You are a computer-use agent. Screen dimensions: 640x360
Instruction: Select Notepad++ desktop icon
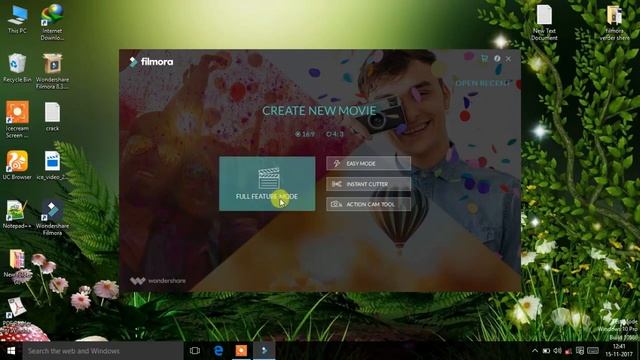[17, 214]
